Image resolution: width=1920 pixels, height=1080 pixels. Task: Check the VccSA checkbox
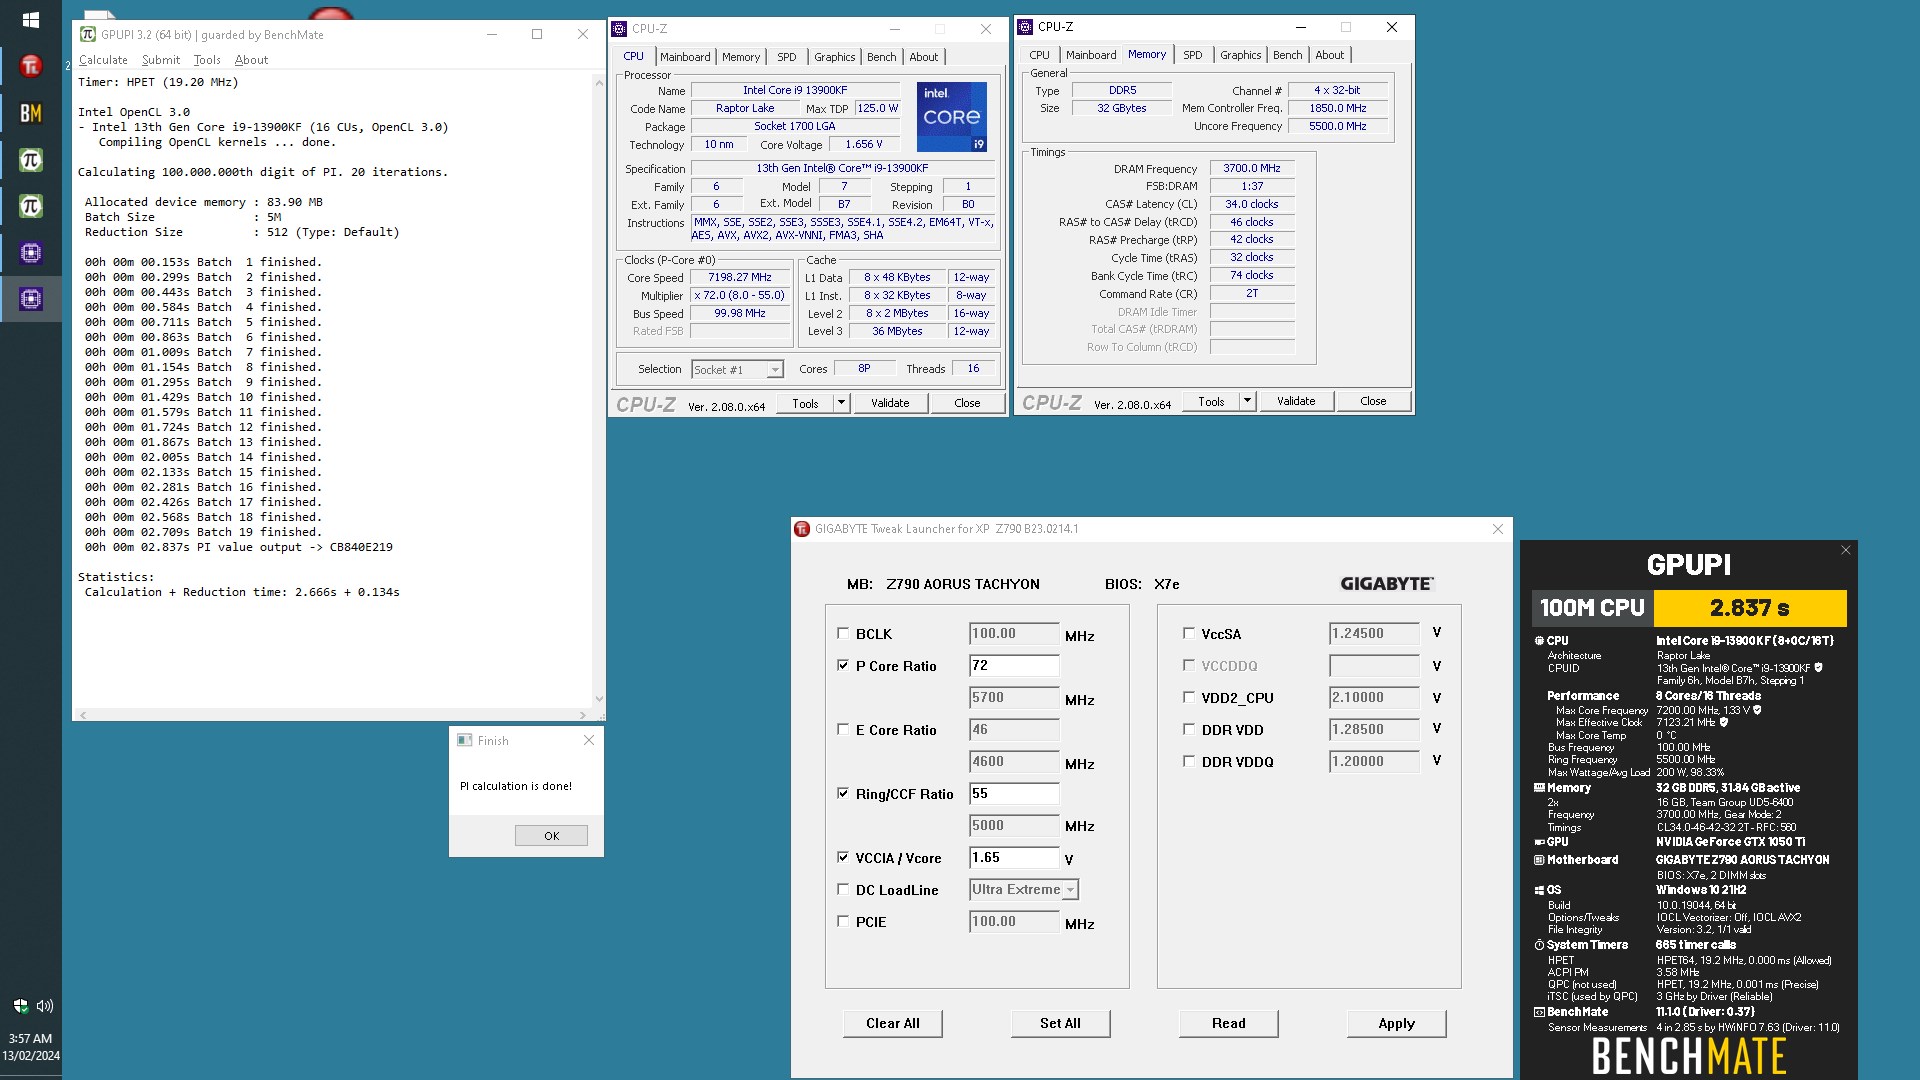point(1189,633)
